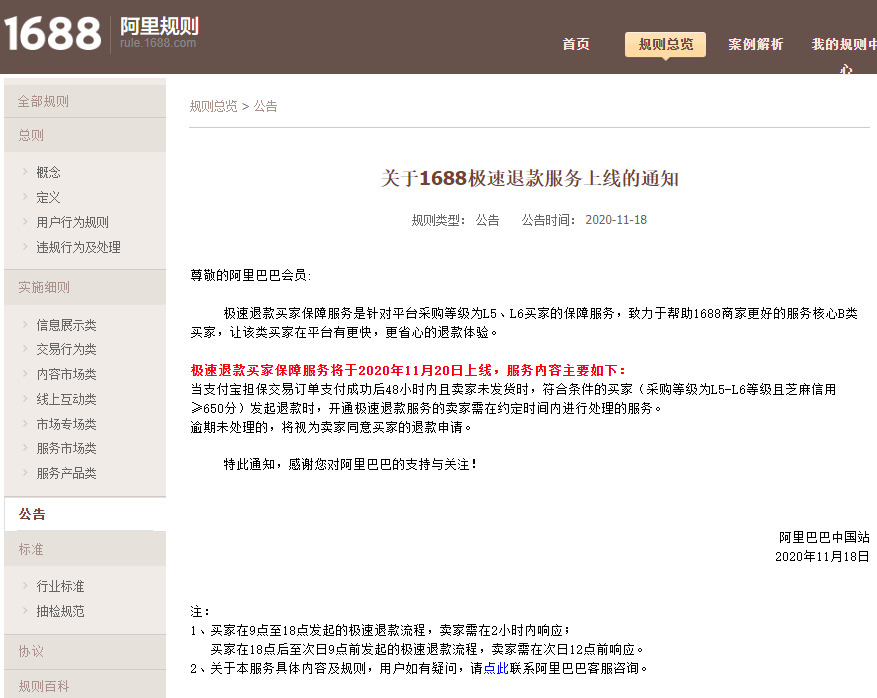Select the 标准 sidebar section

pos(85,549)
